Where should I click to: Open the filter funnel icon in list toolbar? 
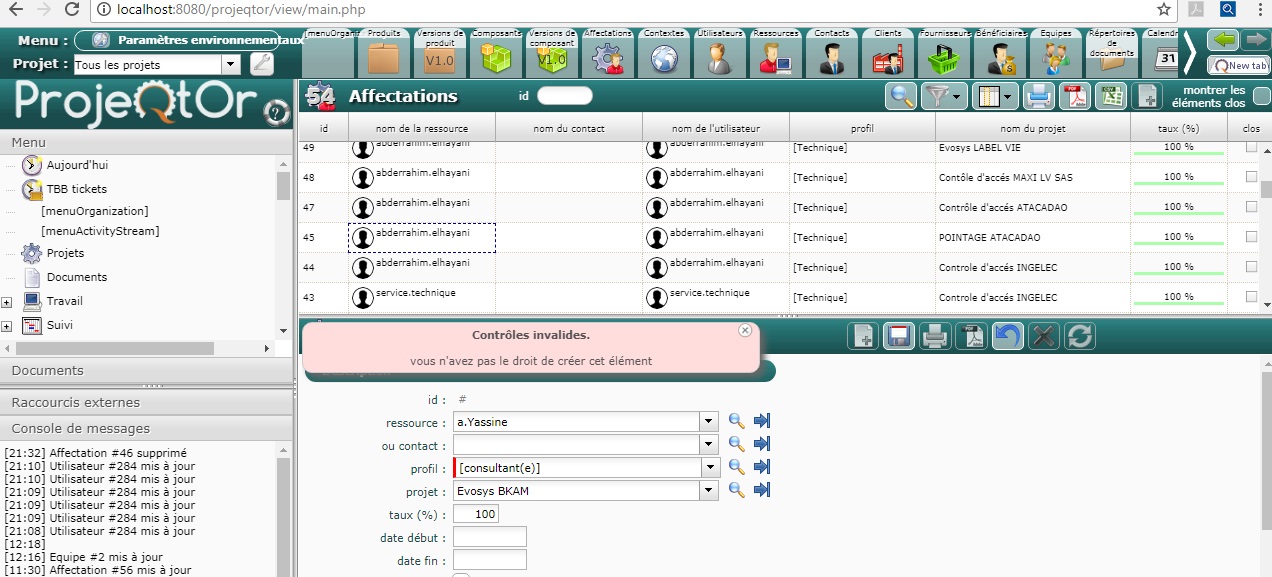point(943,96)
